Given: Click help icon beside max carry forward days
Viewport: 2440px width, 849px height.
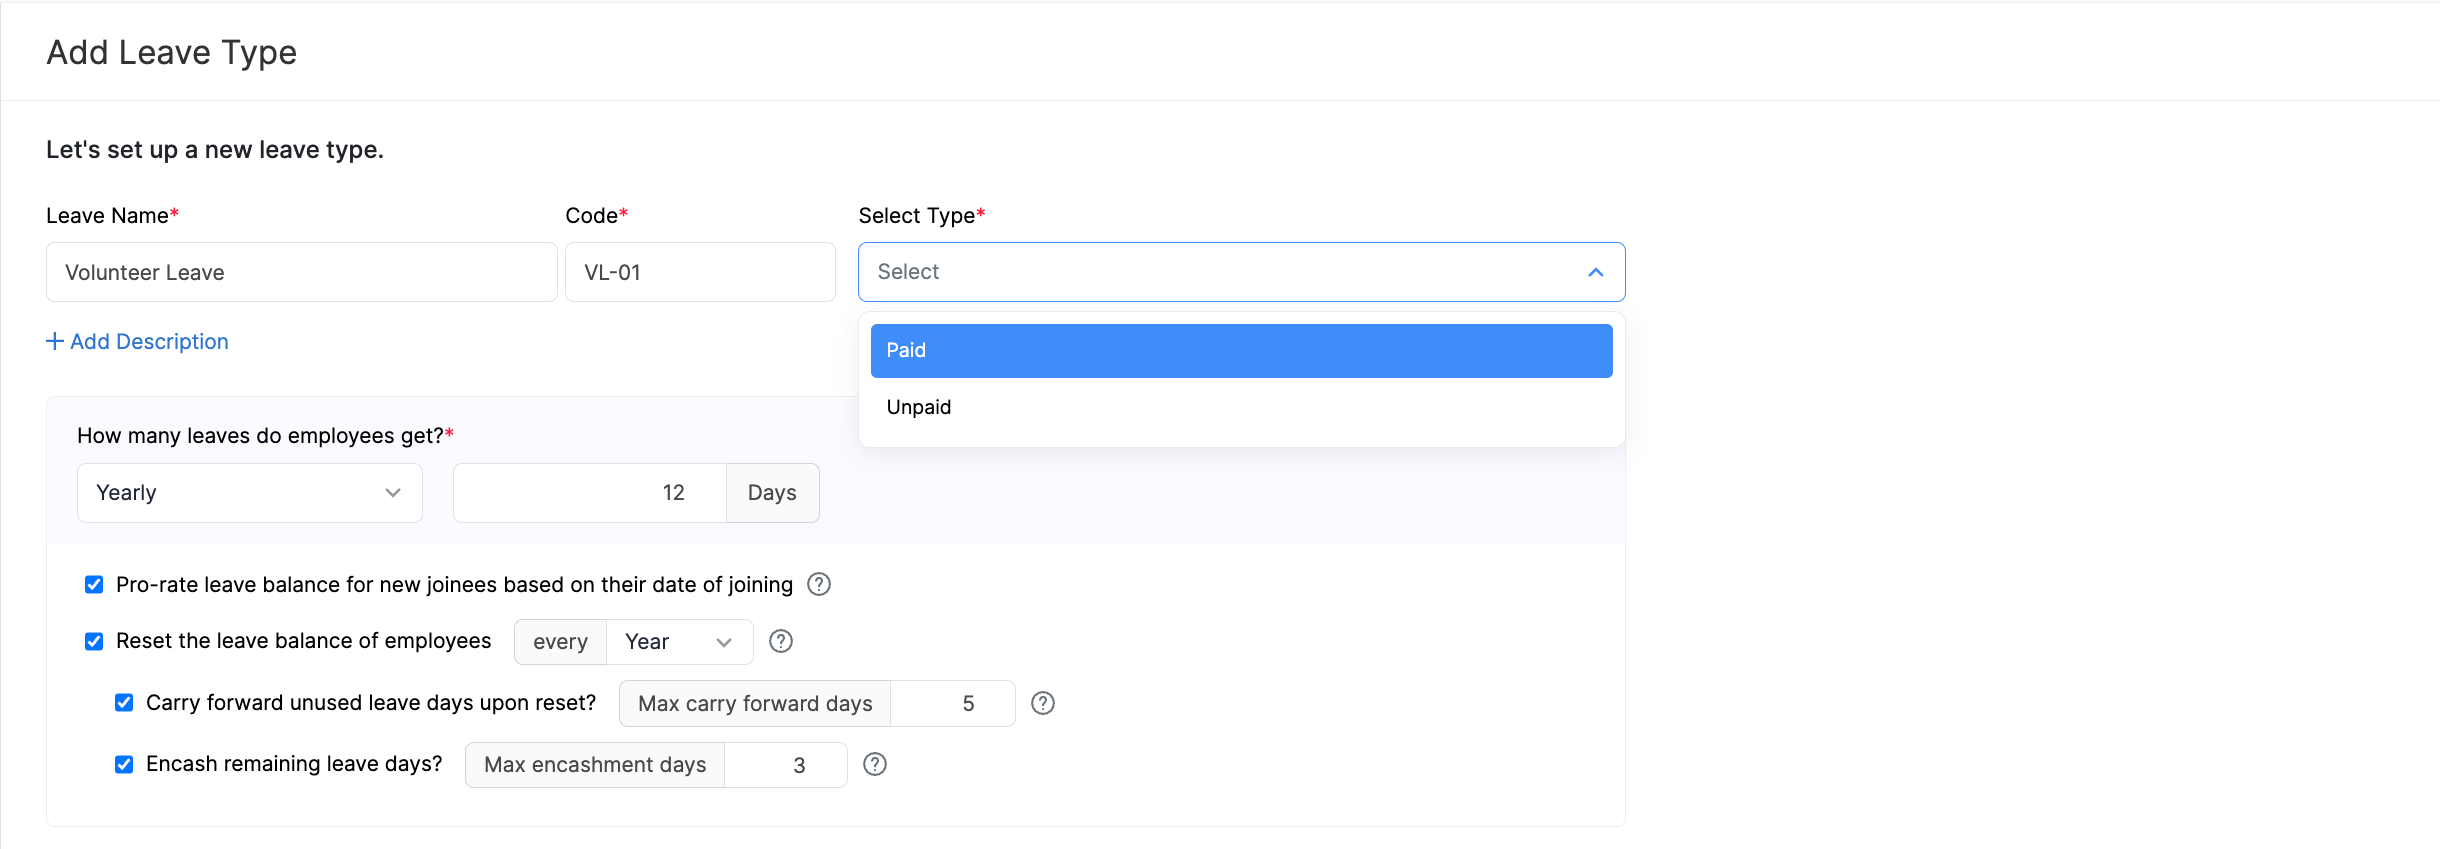Looking at the screenshot, I should pos(1043,703).
